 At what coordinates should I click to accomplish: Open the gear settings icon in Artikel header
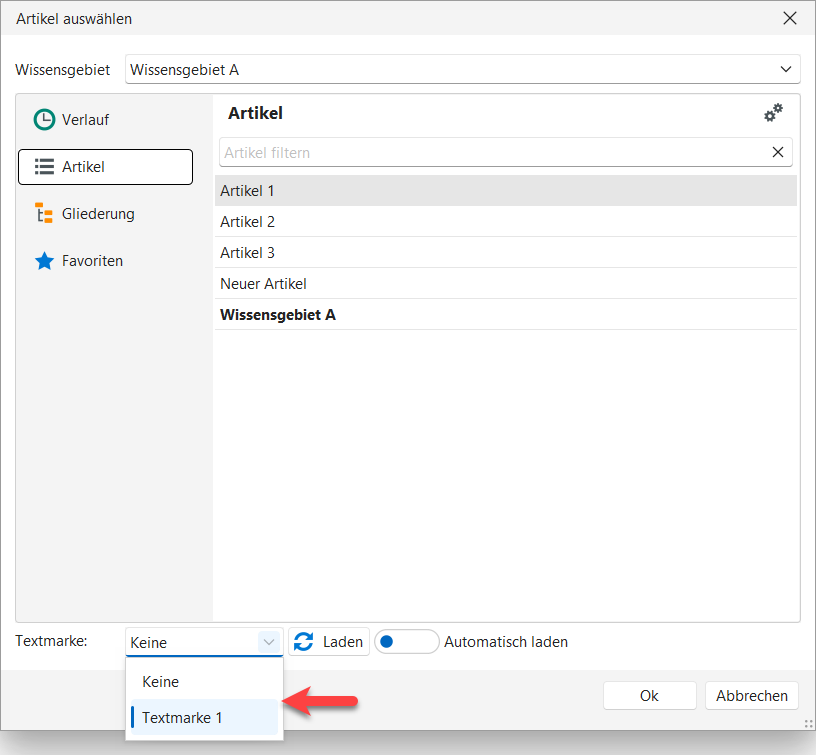coord(773,114)
